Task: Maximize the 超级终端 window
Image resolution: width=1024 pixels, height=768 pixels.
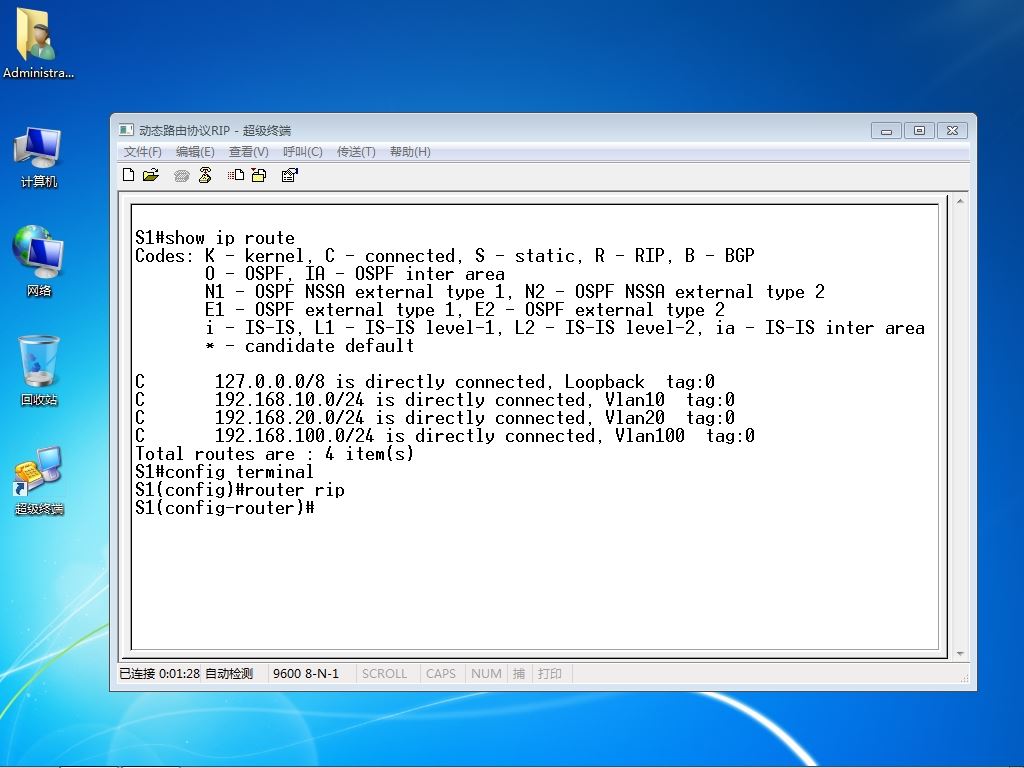Action: [x=919, y=131]
